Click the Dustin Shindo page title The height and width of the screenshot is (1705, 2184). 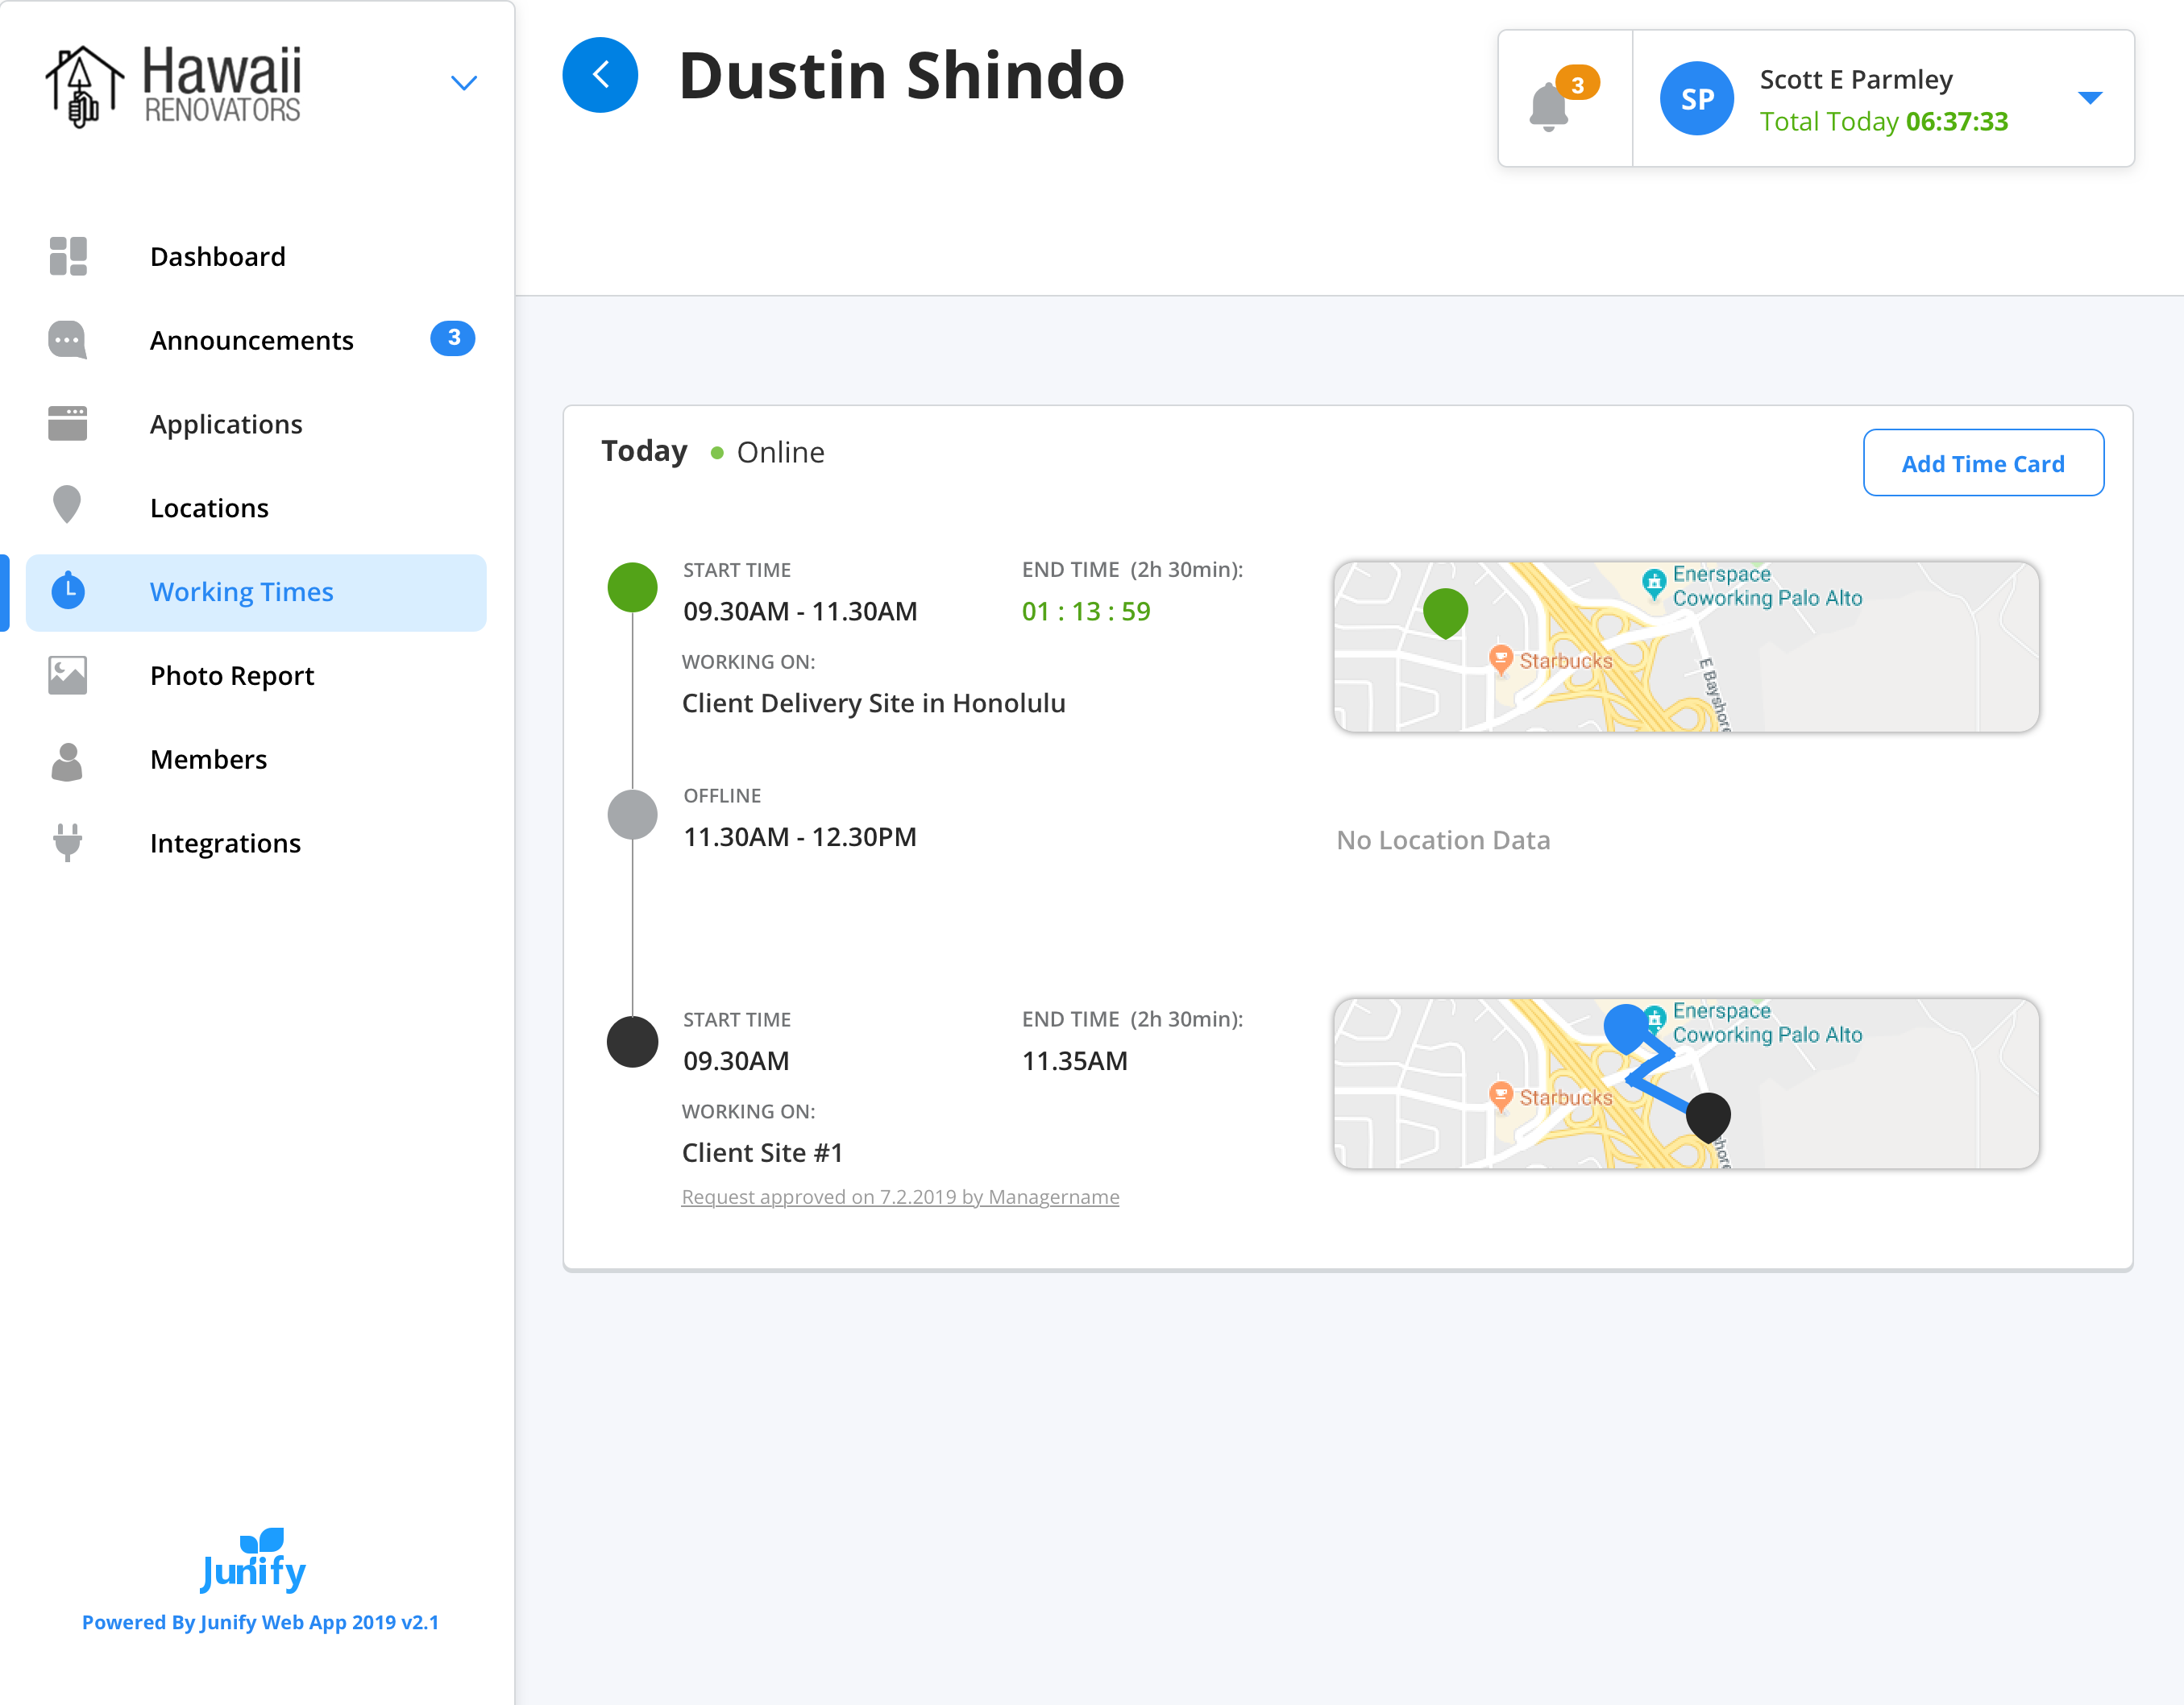(901, 75)
